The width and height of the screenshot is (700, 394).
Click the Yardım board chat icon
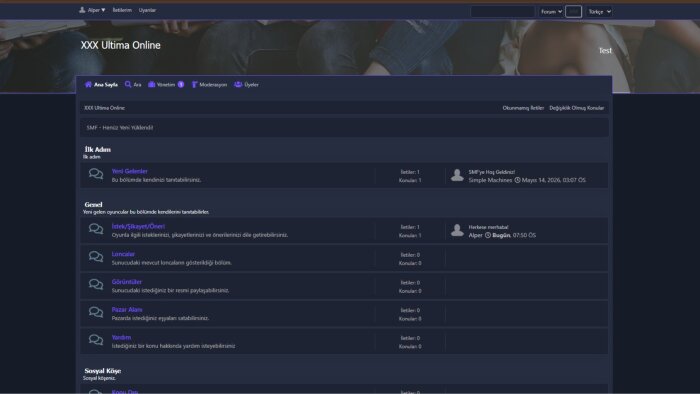click(x=96, y=340)
